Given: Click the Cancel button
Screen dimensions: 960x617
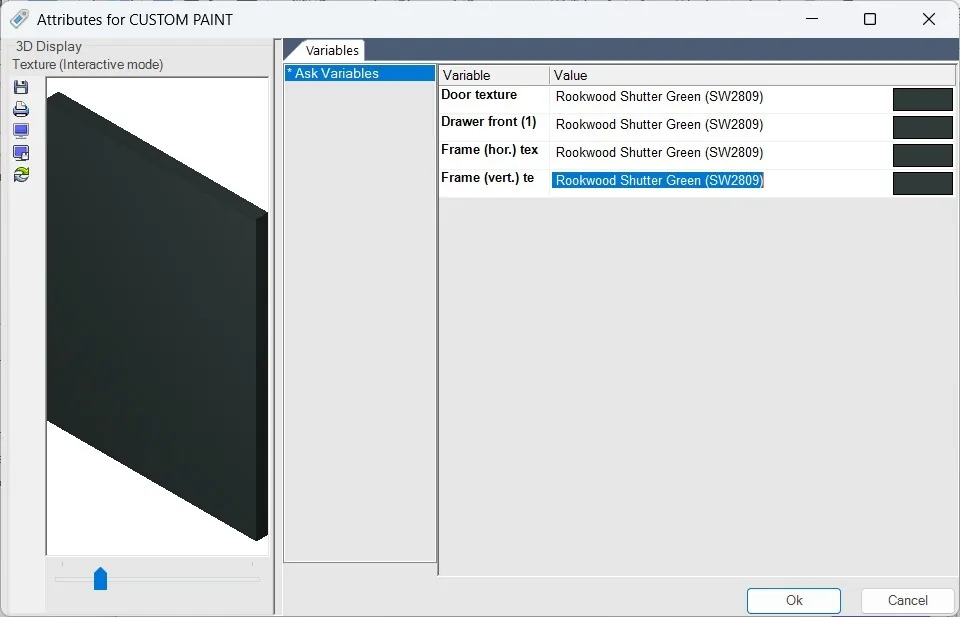Looking at the screenshot, I should click(907, 600).
